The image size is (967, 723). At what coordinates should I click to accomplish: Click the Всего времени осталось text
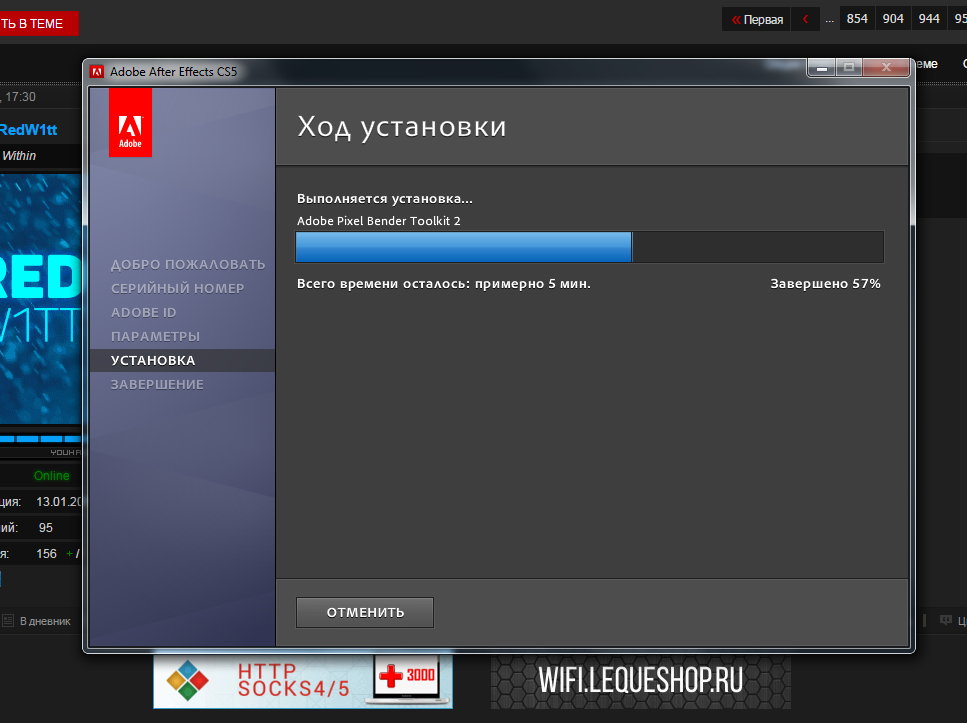point(444,284)
